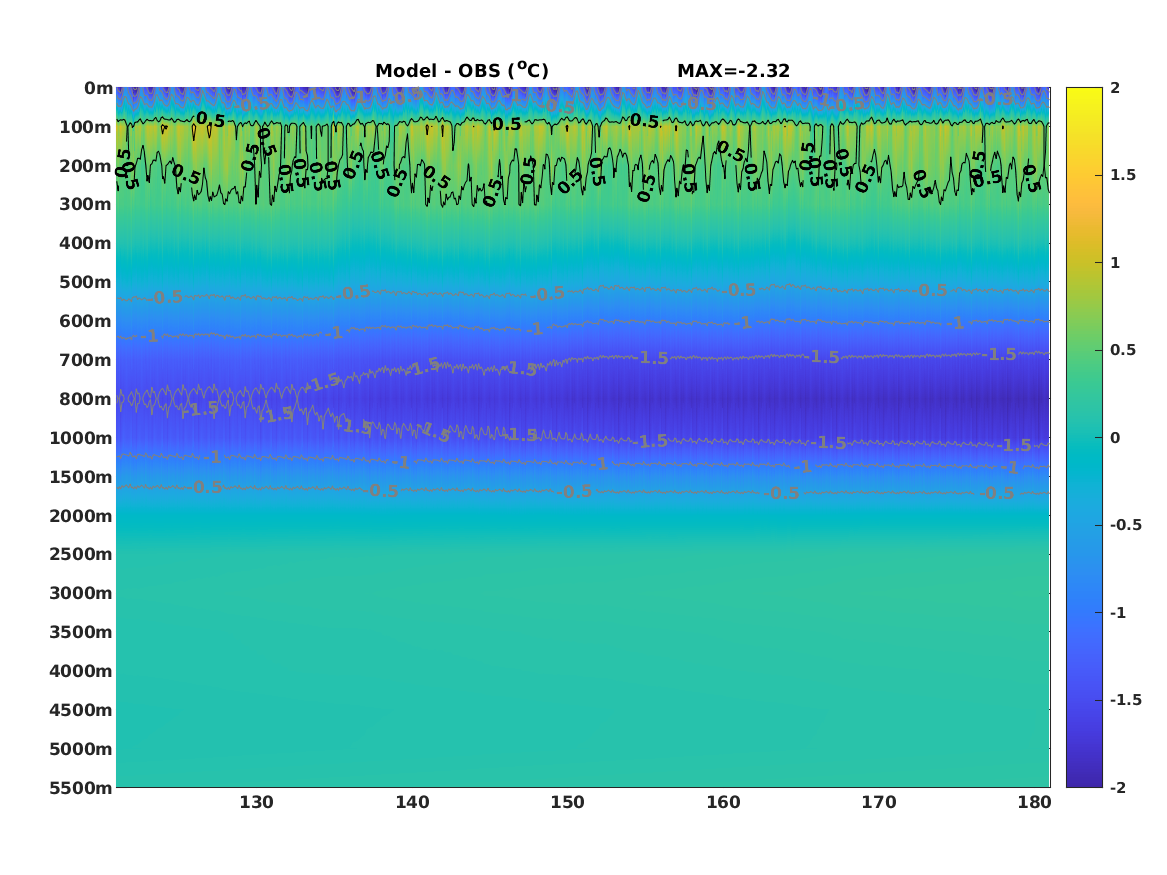Click the 'Model - OBS (°C)' plot title

(461, 71)
